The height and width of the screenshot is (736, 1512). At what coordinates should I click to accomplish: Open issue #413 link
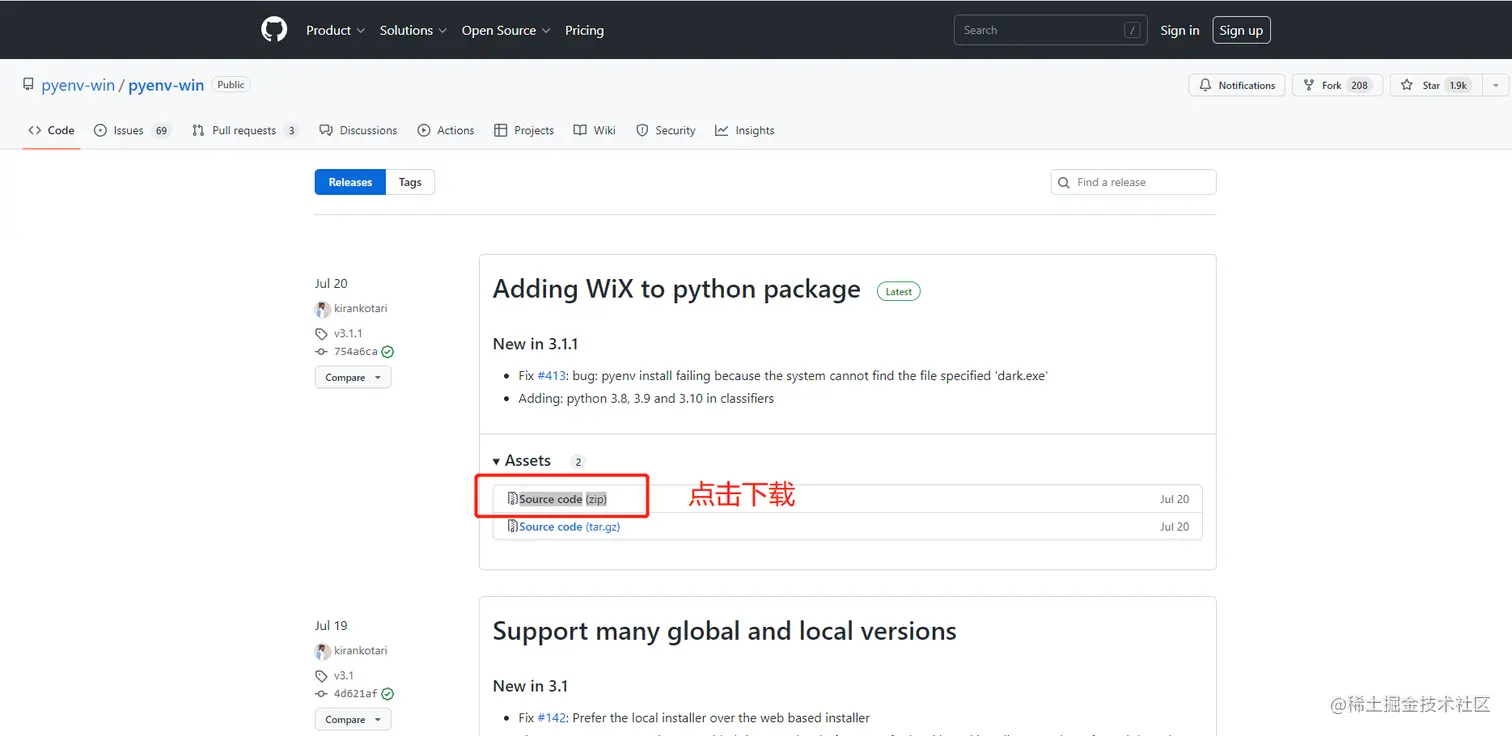pyautogui.click(x=552, y=376)
